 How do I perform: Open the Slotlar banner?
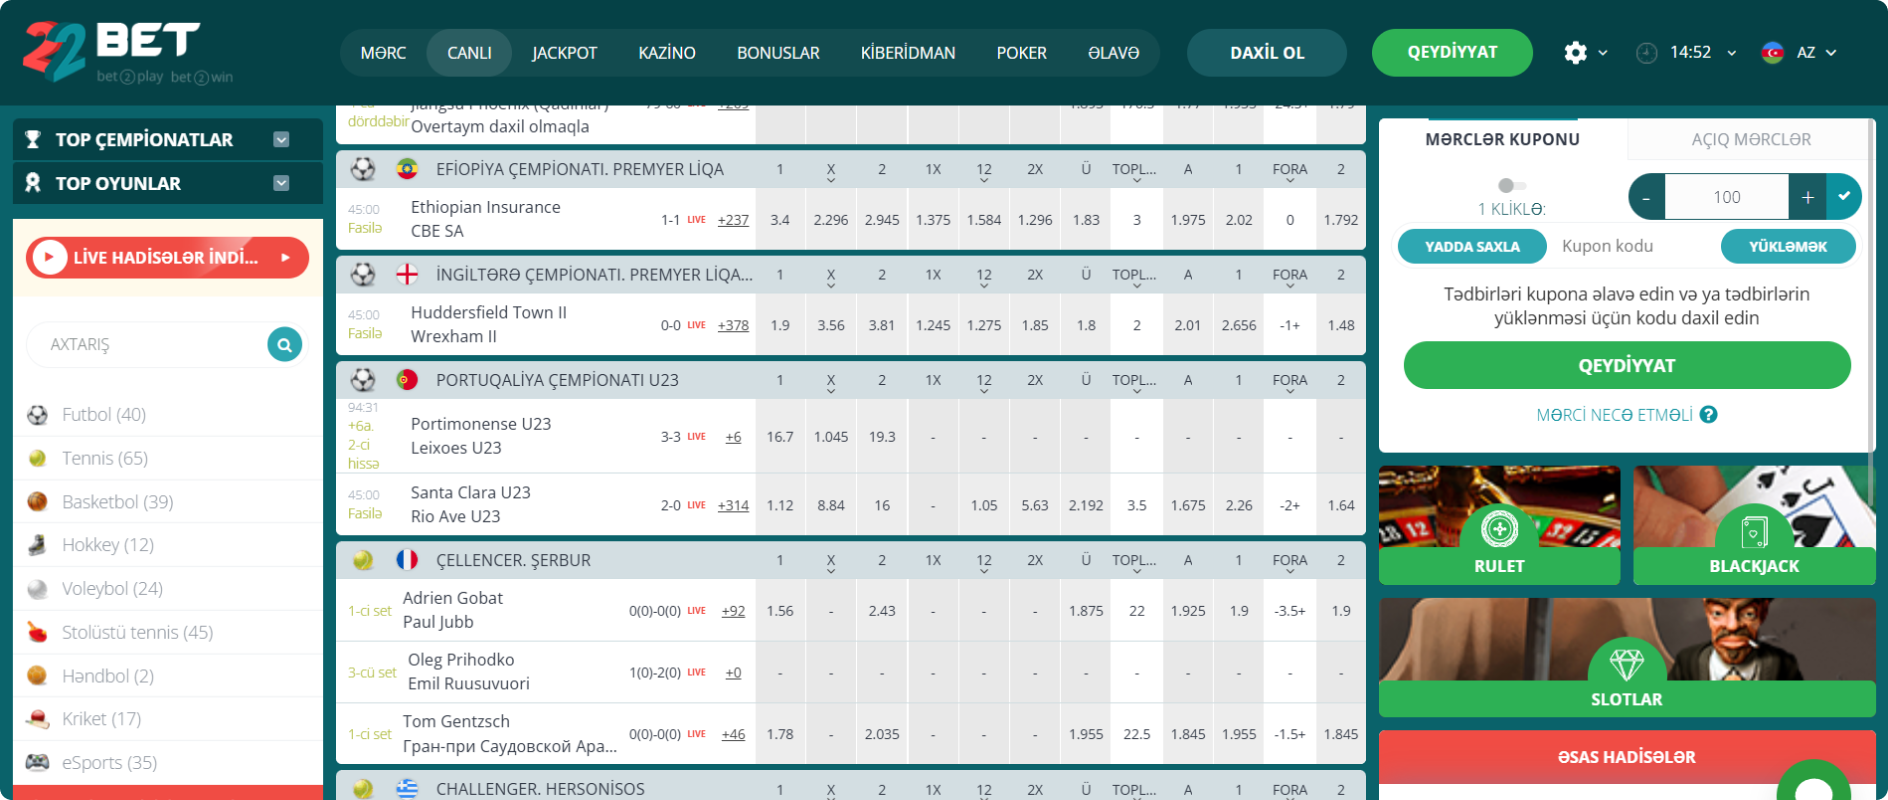point(1627,658)
